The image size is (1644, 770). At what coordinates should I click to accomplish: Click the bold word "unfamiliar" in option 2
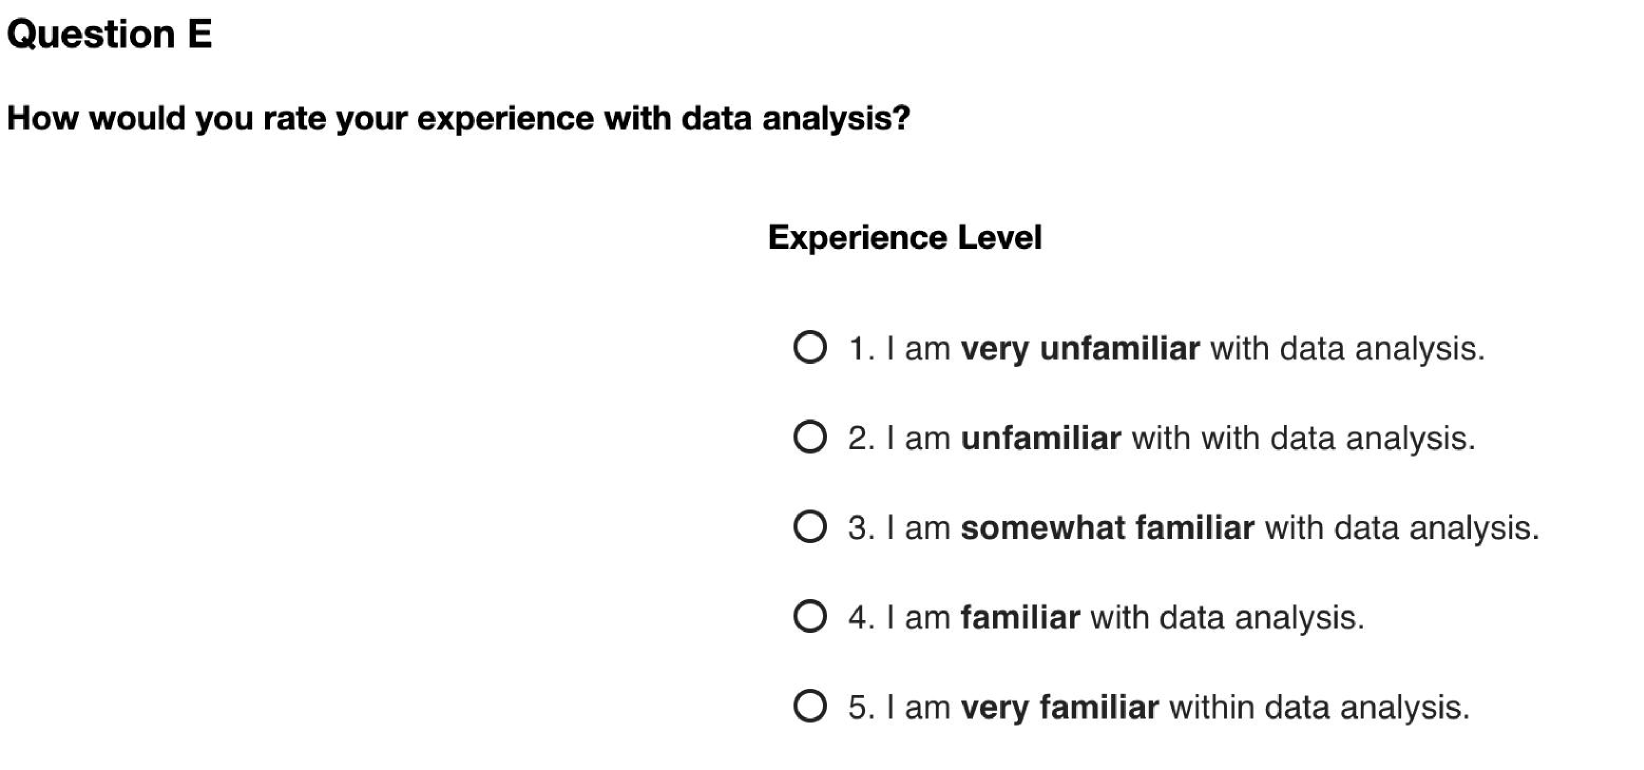point(1040,439)
